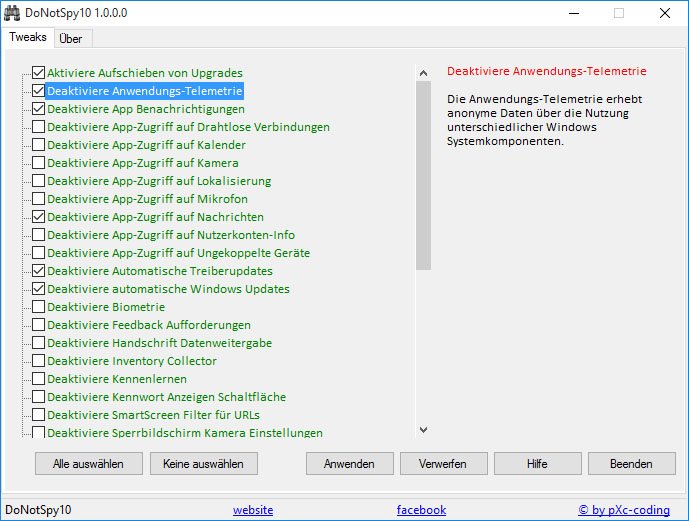The width and height of the screenshot is (689, 521).
Task: Quit with the Beenden button
Action: point(632,464)
